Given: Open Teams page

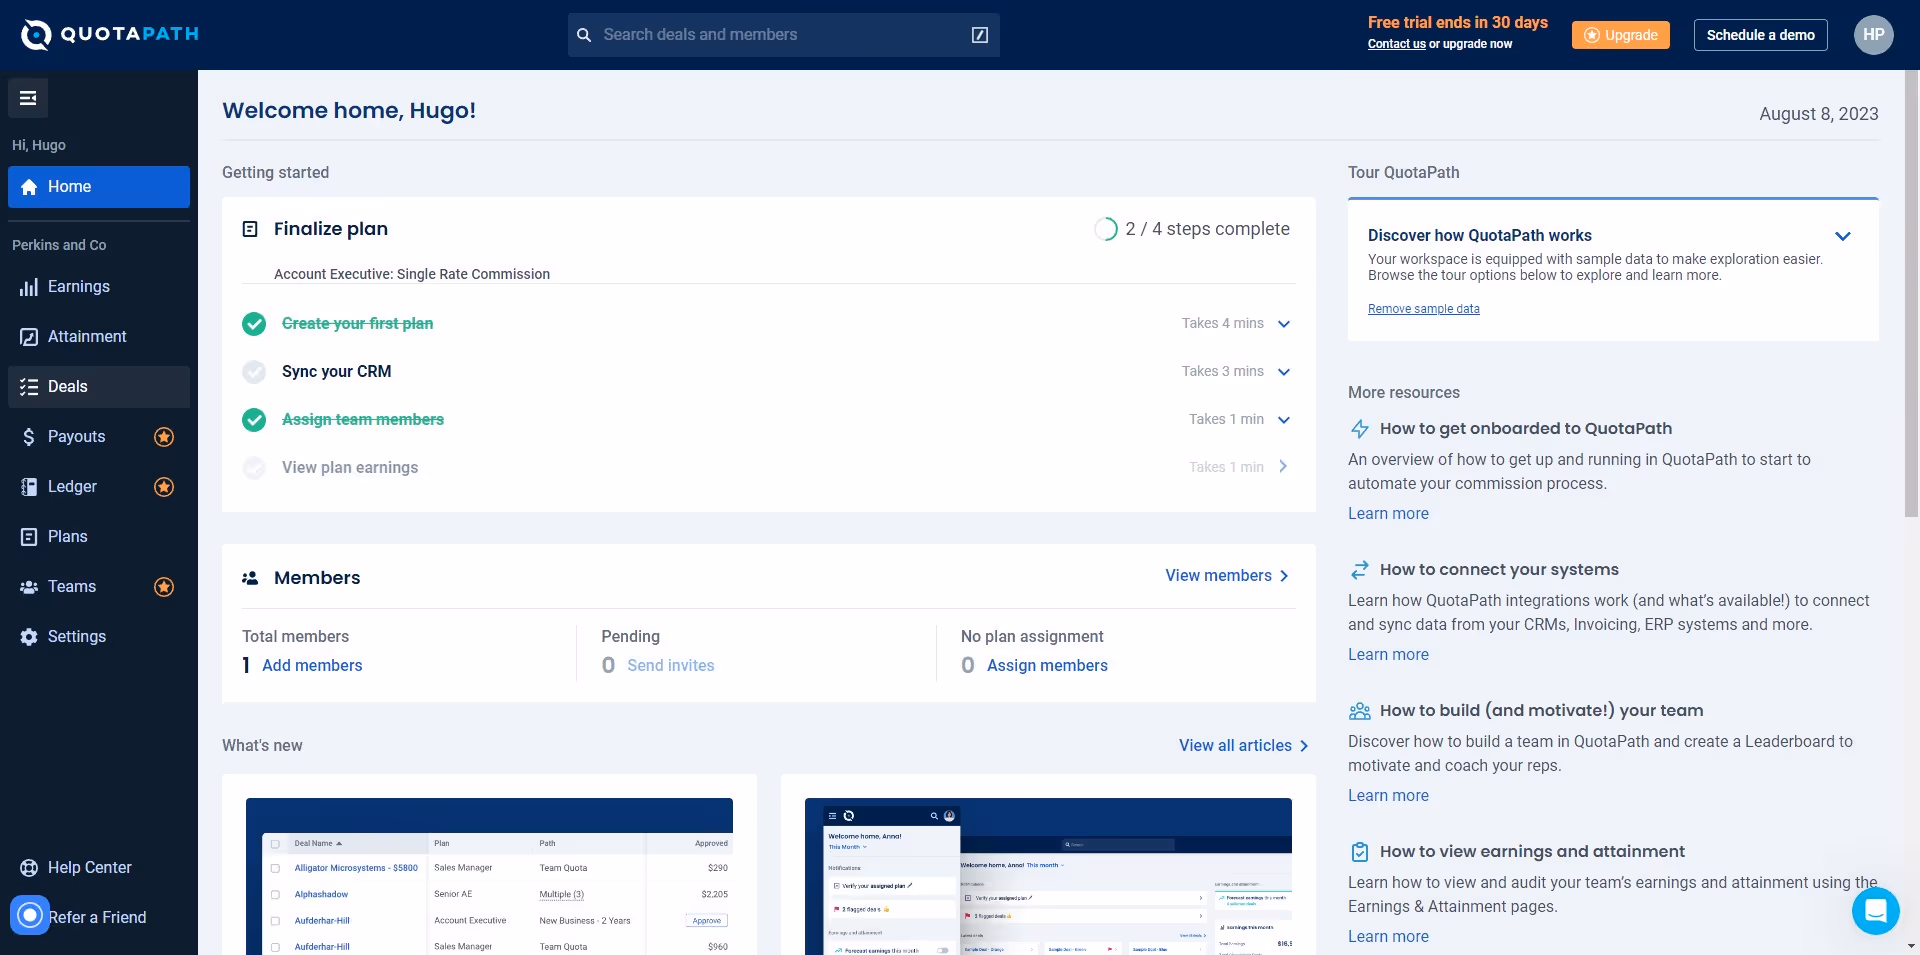Looking at the screenshot, I should (x=99, y=587).
